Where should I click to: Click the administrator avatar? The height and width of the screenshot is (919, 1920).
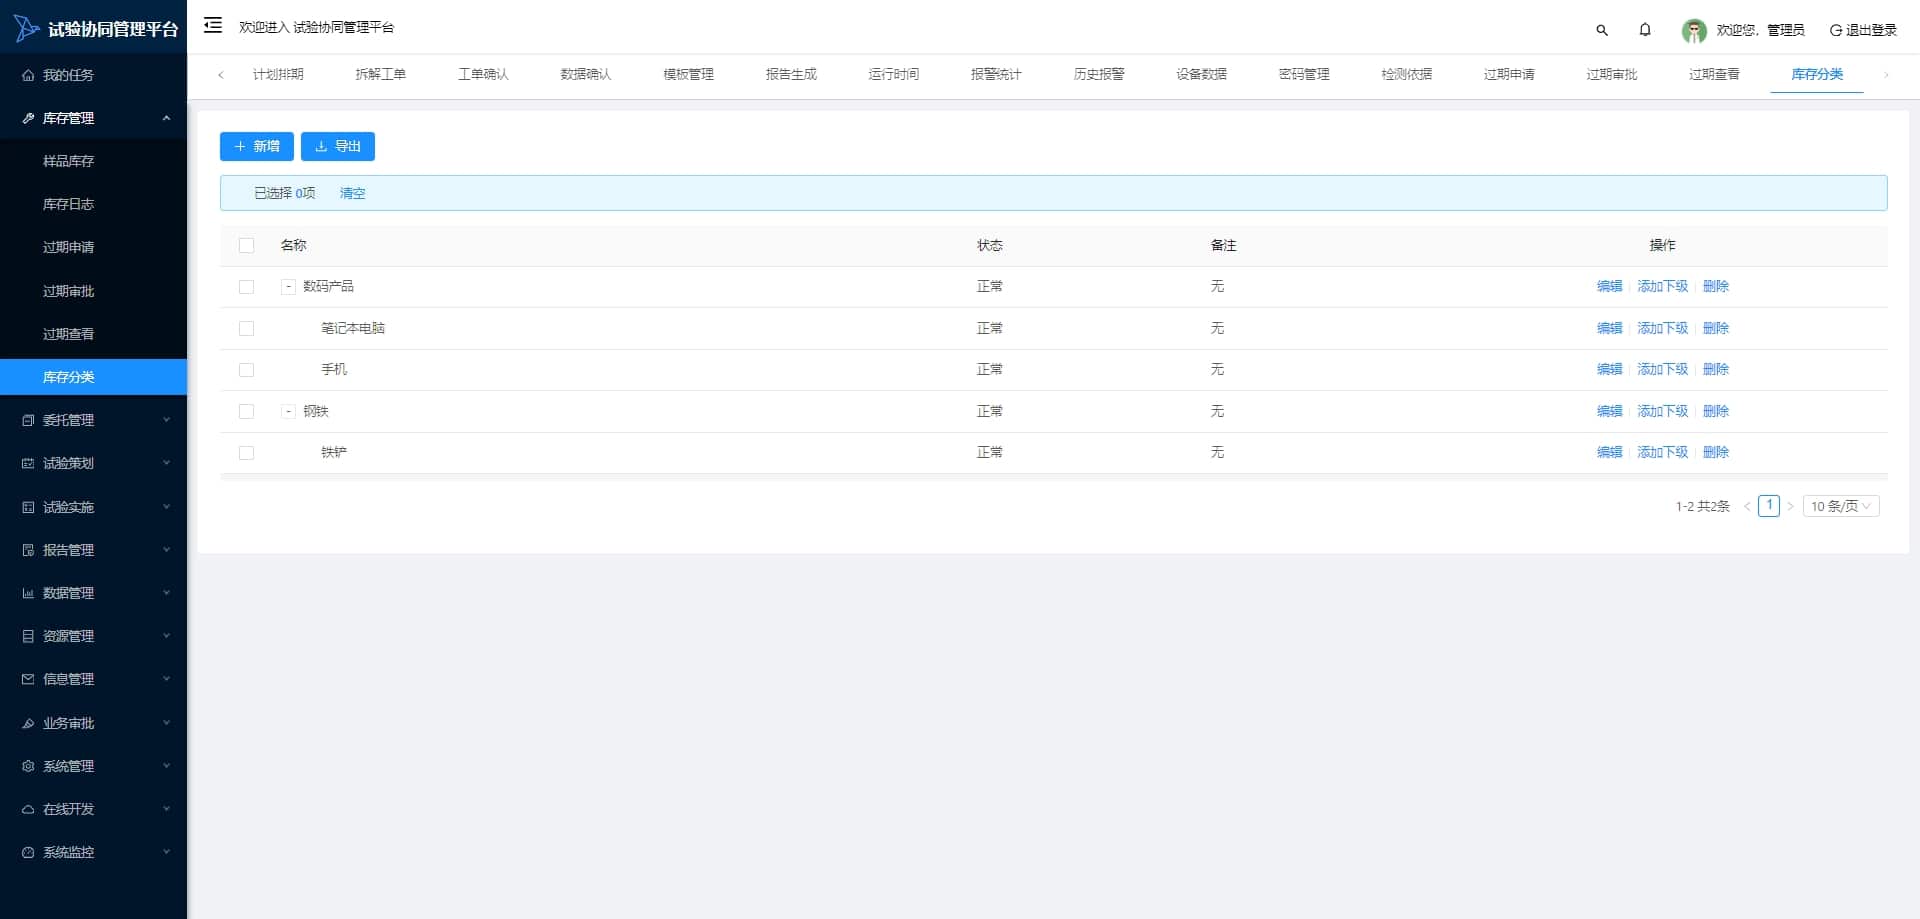point(1694,31)
